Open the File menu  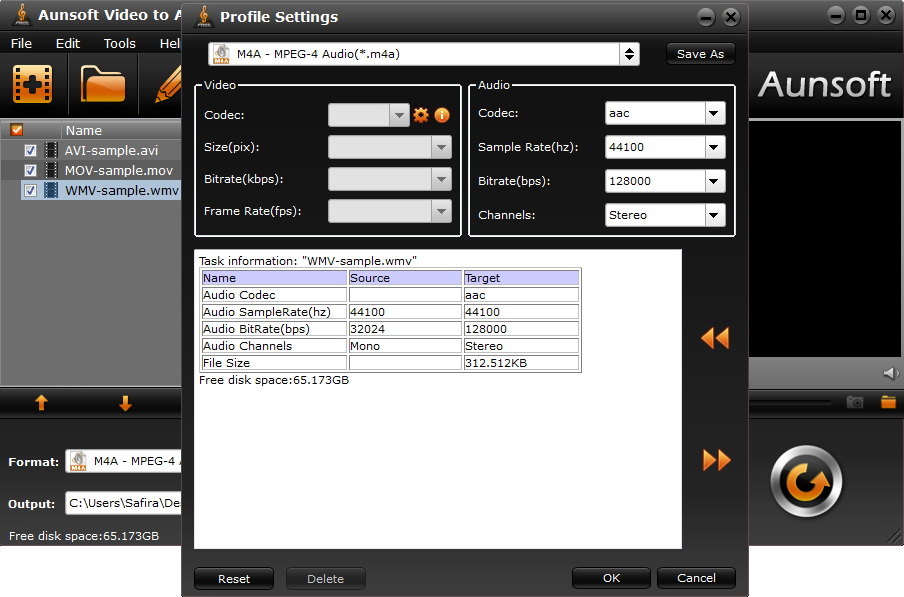21,43
